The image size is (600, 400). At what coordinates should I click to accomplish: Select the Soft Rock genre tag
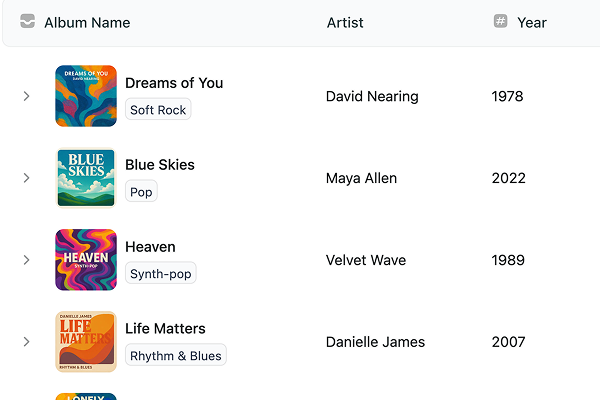point(158,110)
